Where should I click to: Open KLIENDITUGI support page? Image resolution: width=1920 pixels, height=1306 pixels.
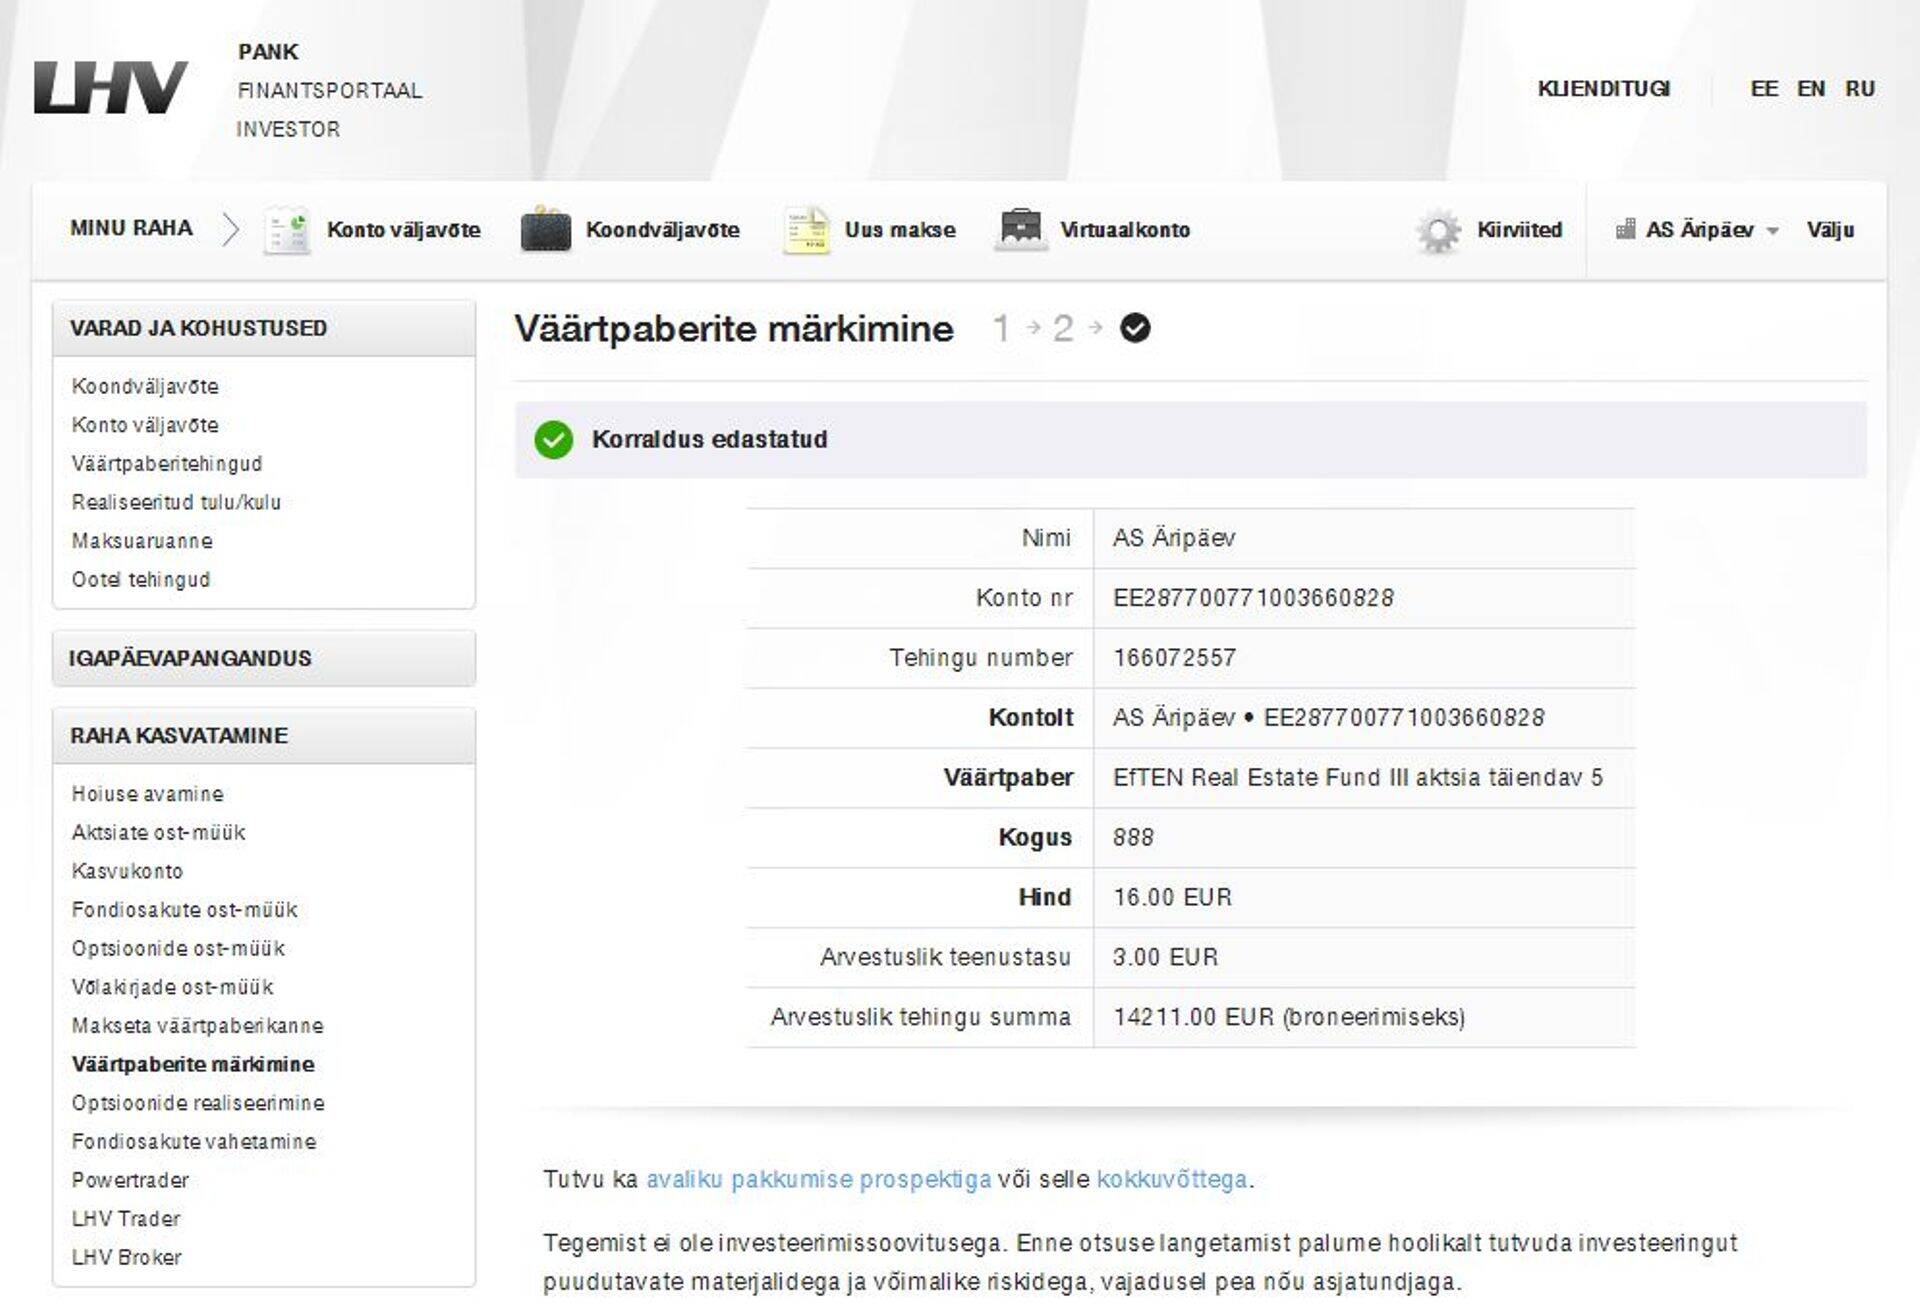click(x=1604, y=89)
